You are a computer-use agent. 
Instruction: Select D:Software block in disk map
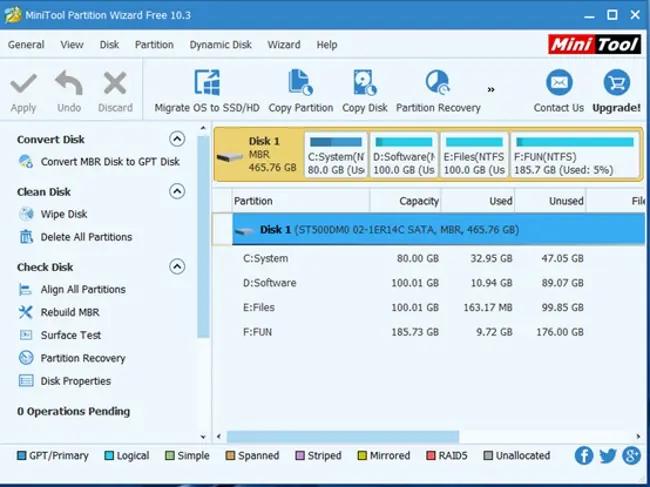coord(404,155)
